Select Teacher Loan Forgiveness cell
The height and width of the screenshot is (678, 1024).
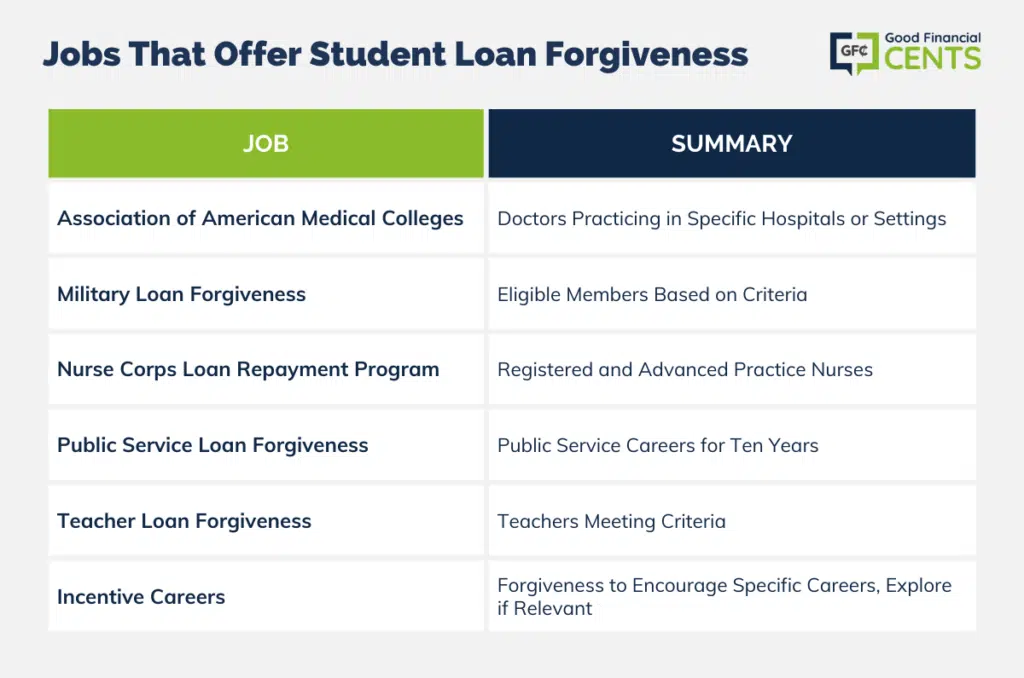pos(266,521)
